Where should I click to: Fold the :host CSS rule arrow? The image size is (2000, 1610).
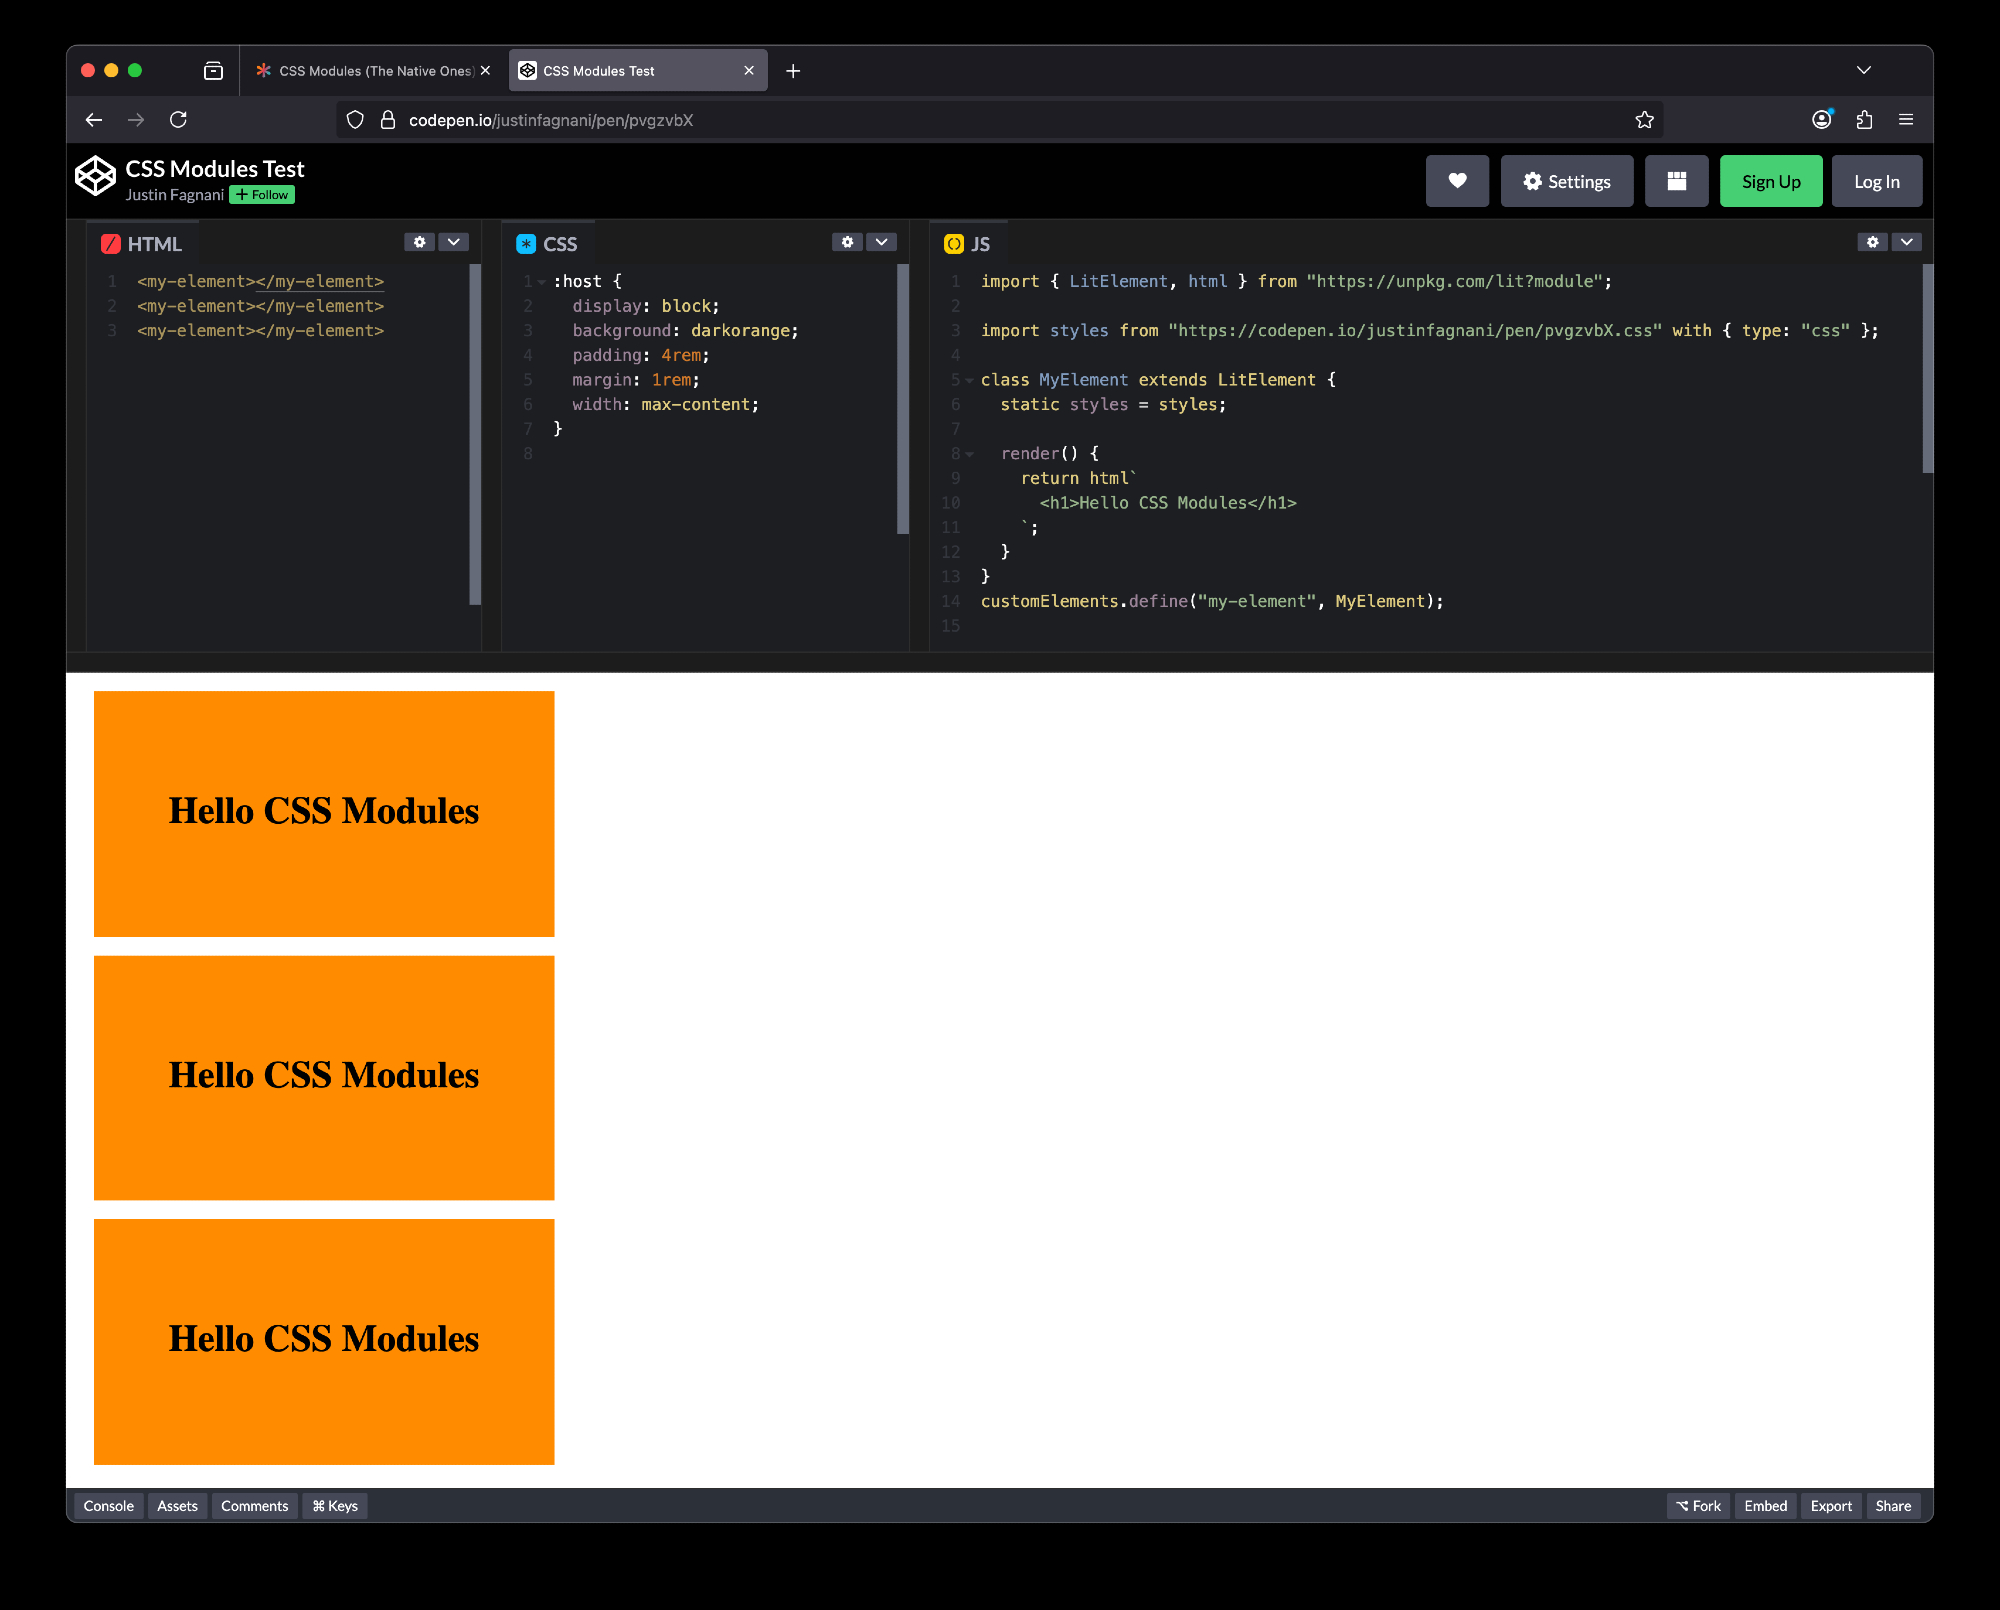tap(542, 283)
